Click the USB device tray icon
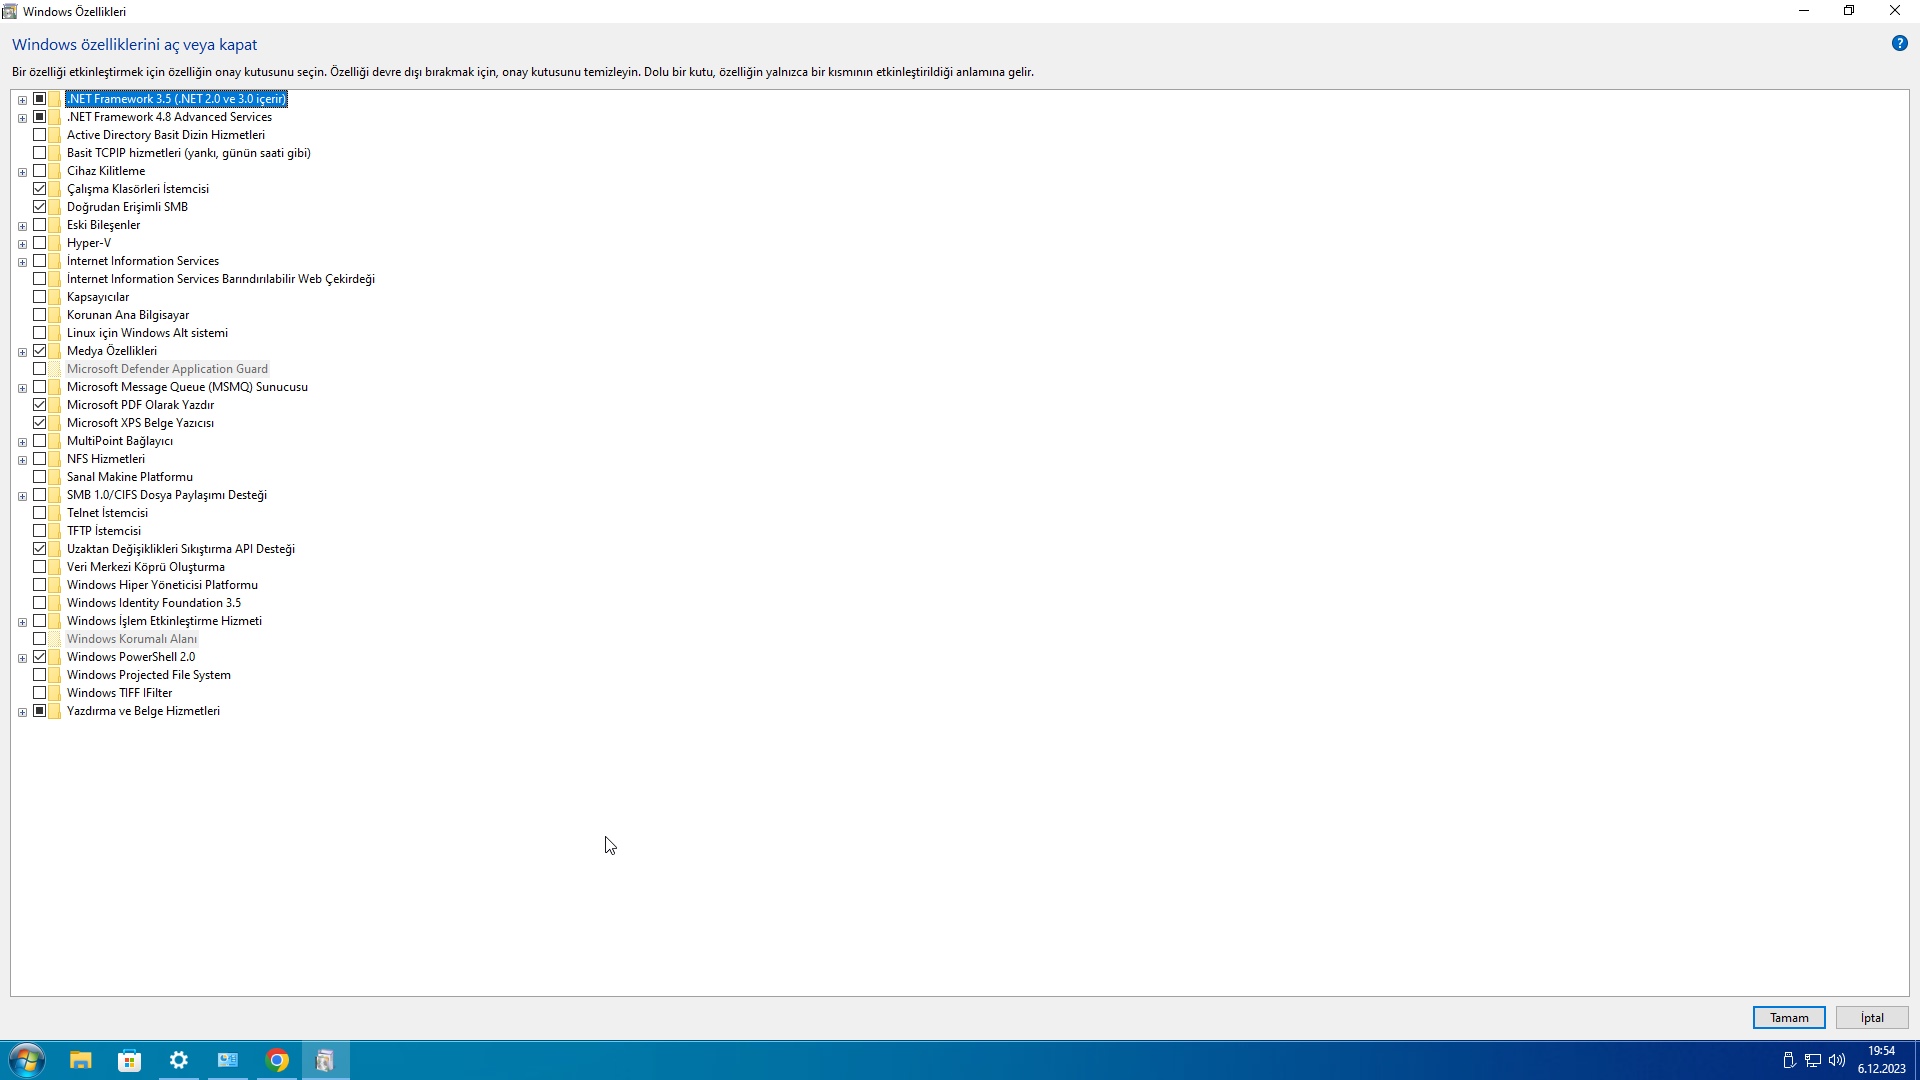The width and height of the screenshot is (1920, 1080). tap(1789, 1060)
